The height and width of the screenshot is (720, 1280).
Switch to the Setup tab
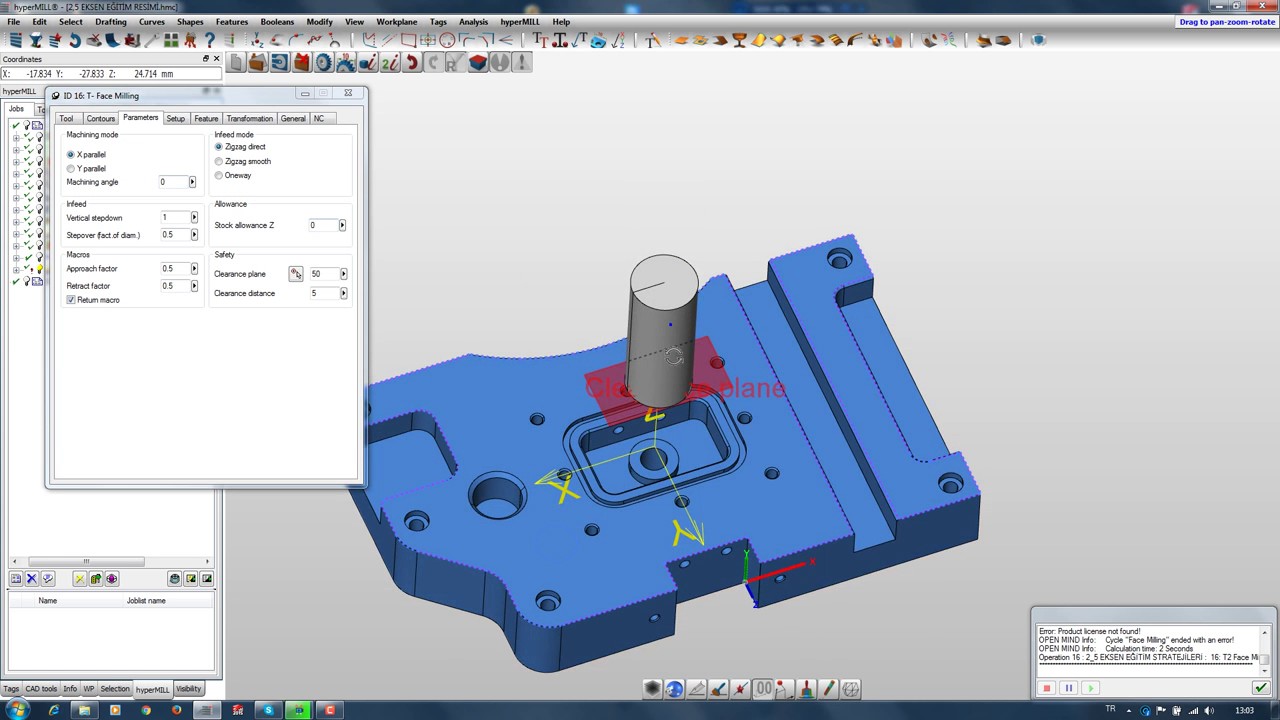pyautogui.click(x=175, y=118)
